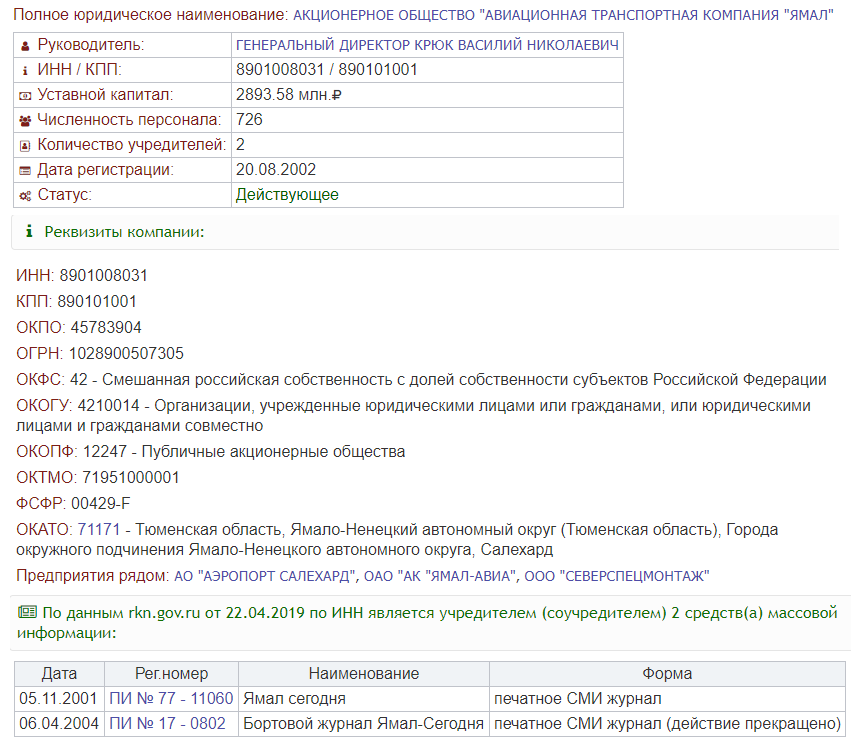Viewport: 858px width, 748px height.
Task: Open the full legal company name link
Action: (x=564, y=15)
